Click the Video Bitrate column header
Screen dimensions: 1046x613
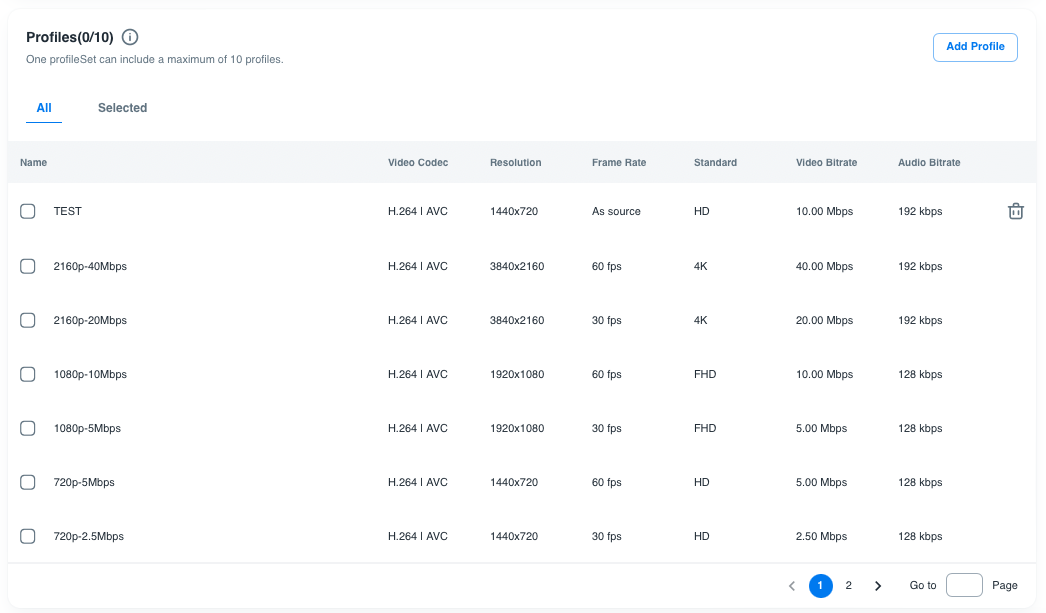826,162
